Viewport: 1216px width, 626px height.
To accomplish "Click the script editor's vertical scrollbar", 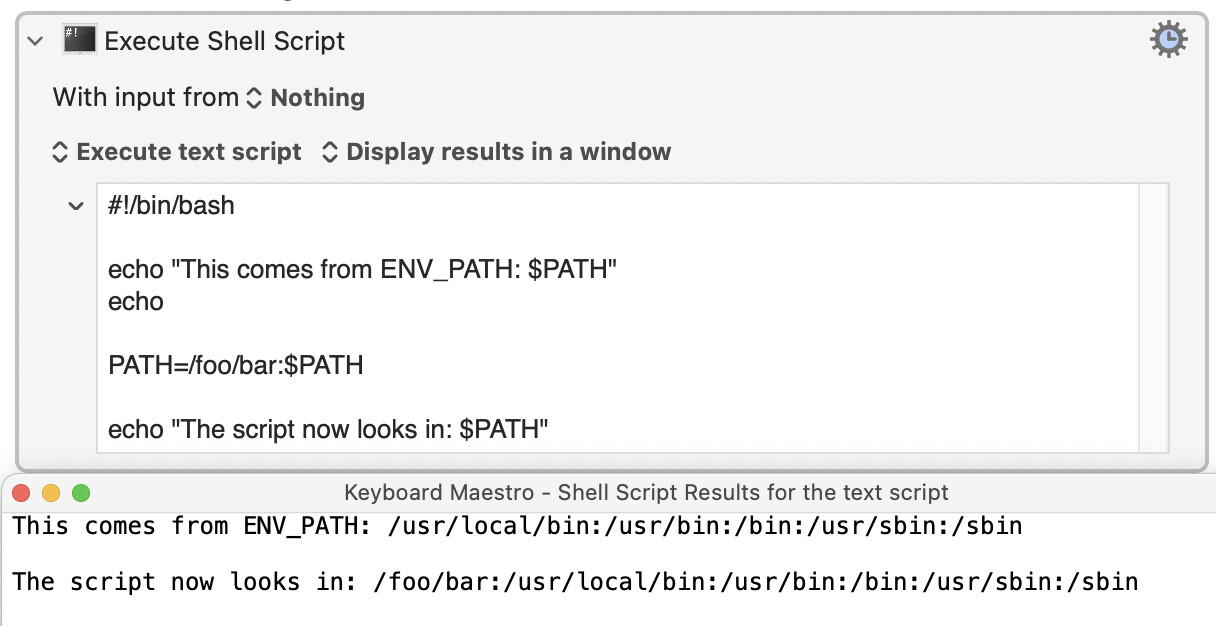I will coord(1153,318).
